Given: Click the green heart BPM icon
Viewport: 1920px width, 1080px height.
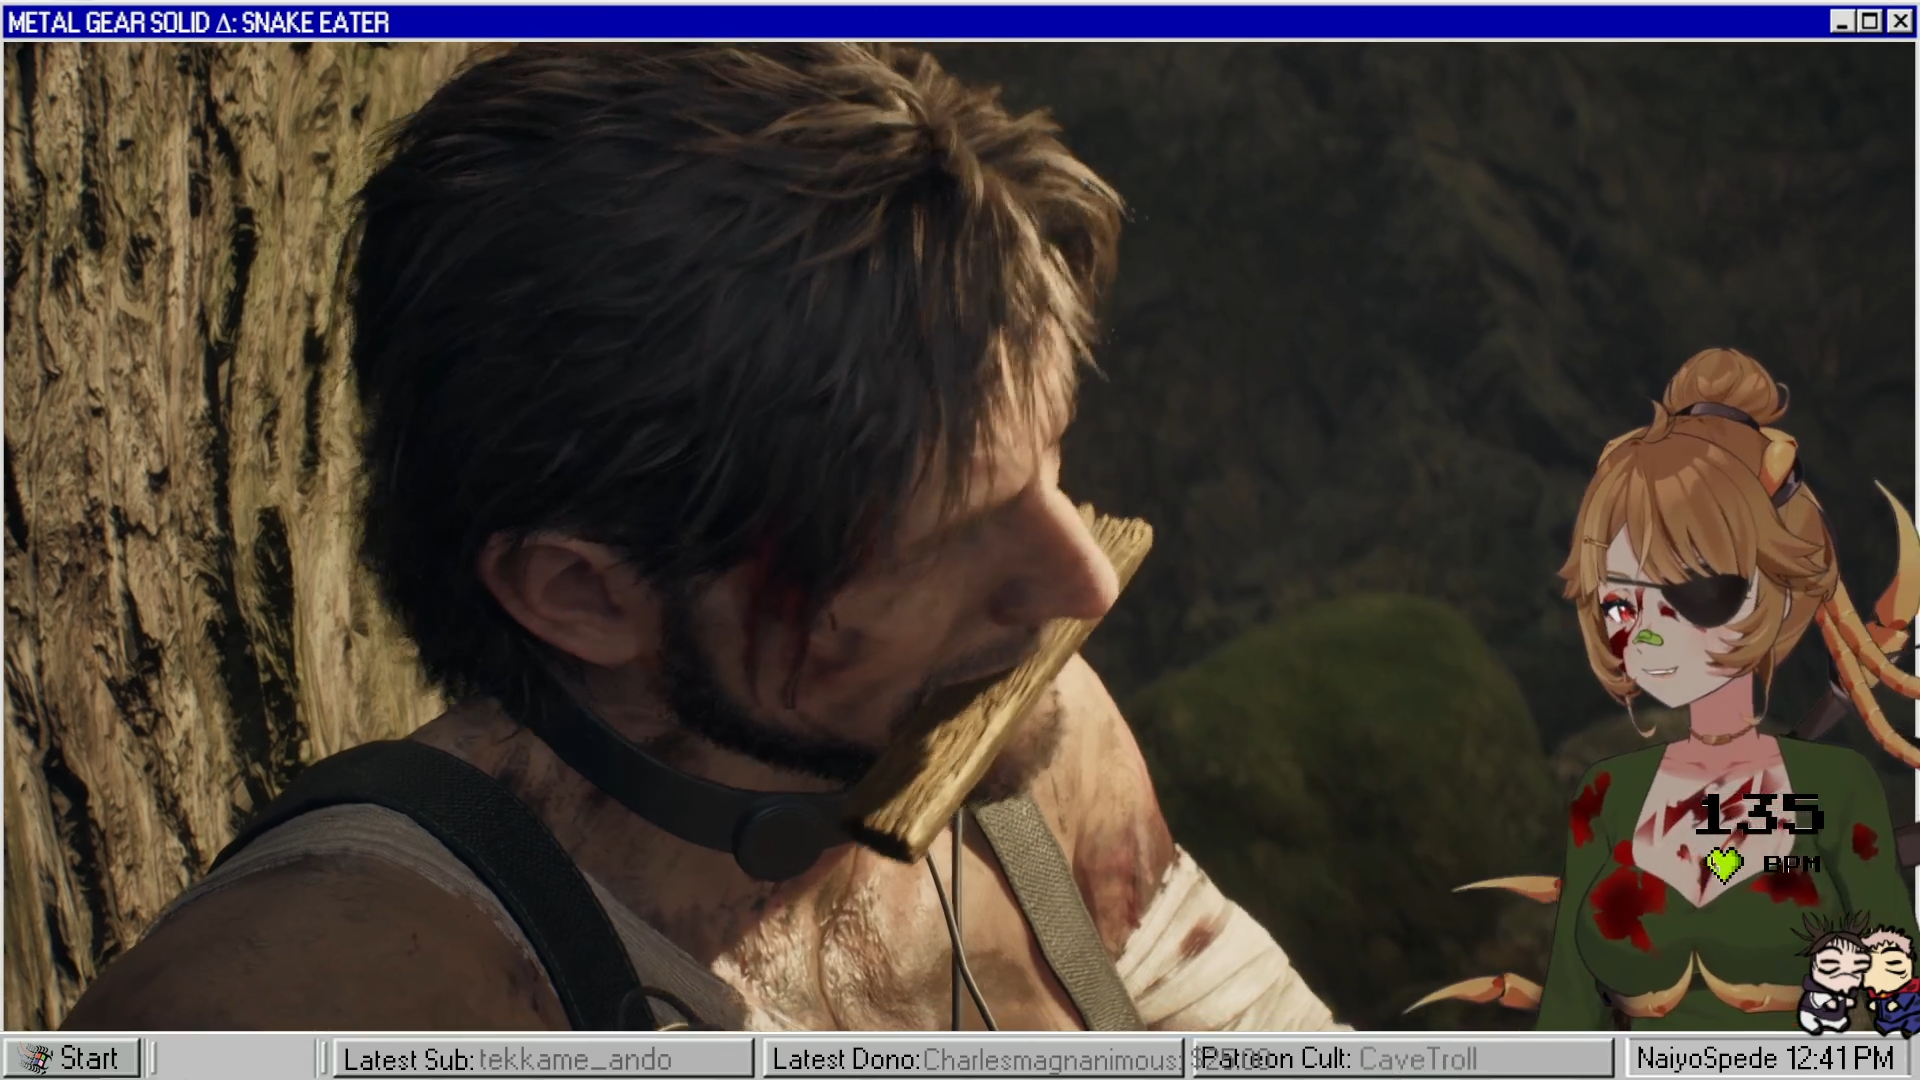Looking at the screenshot, I should (1724, 865).
